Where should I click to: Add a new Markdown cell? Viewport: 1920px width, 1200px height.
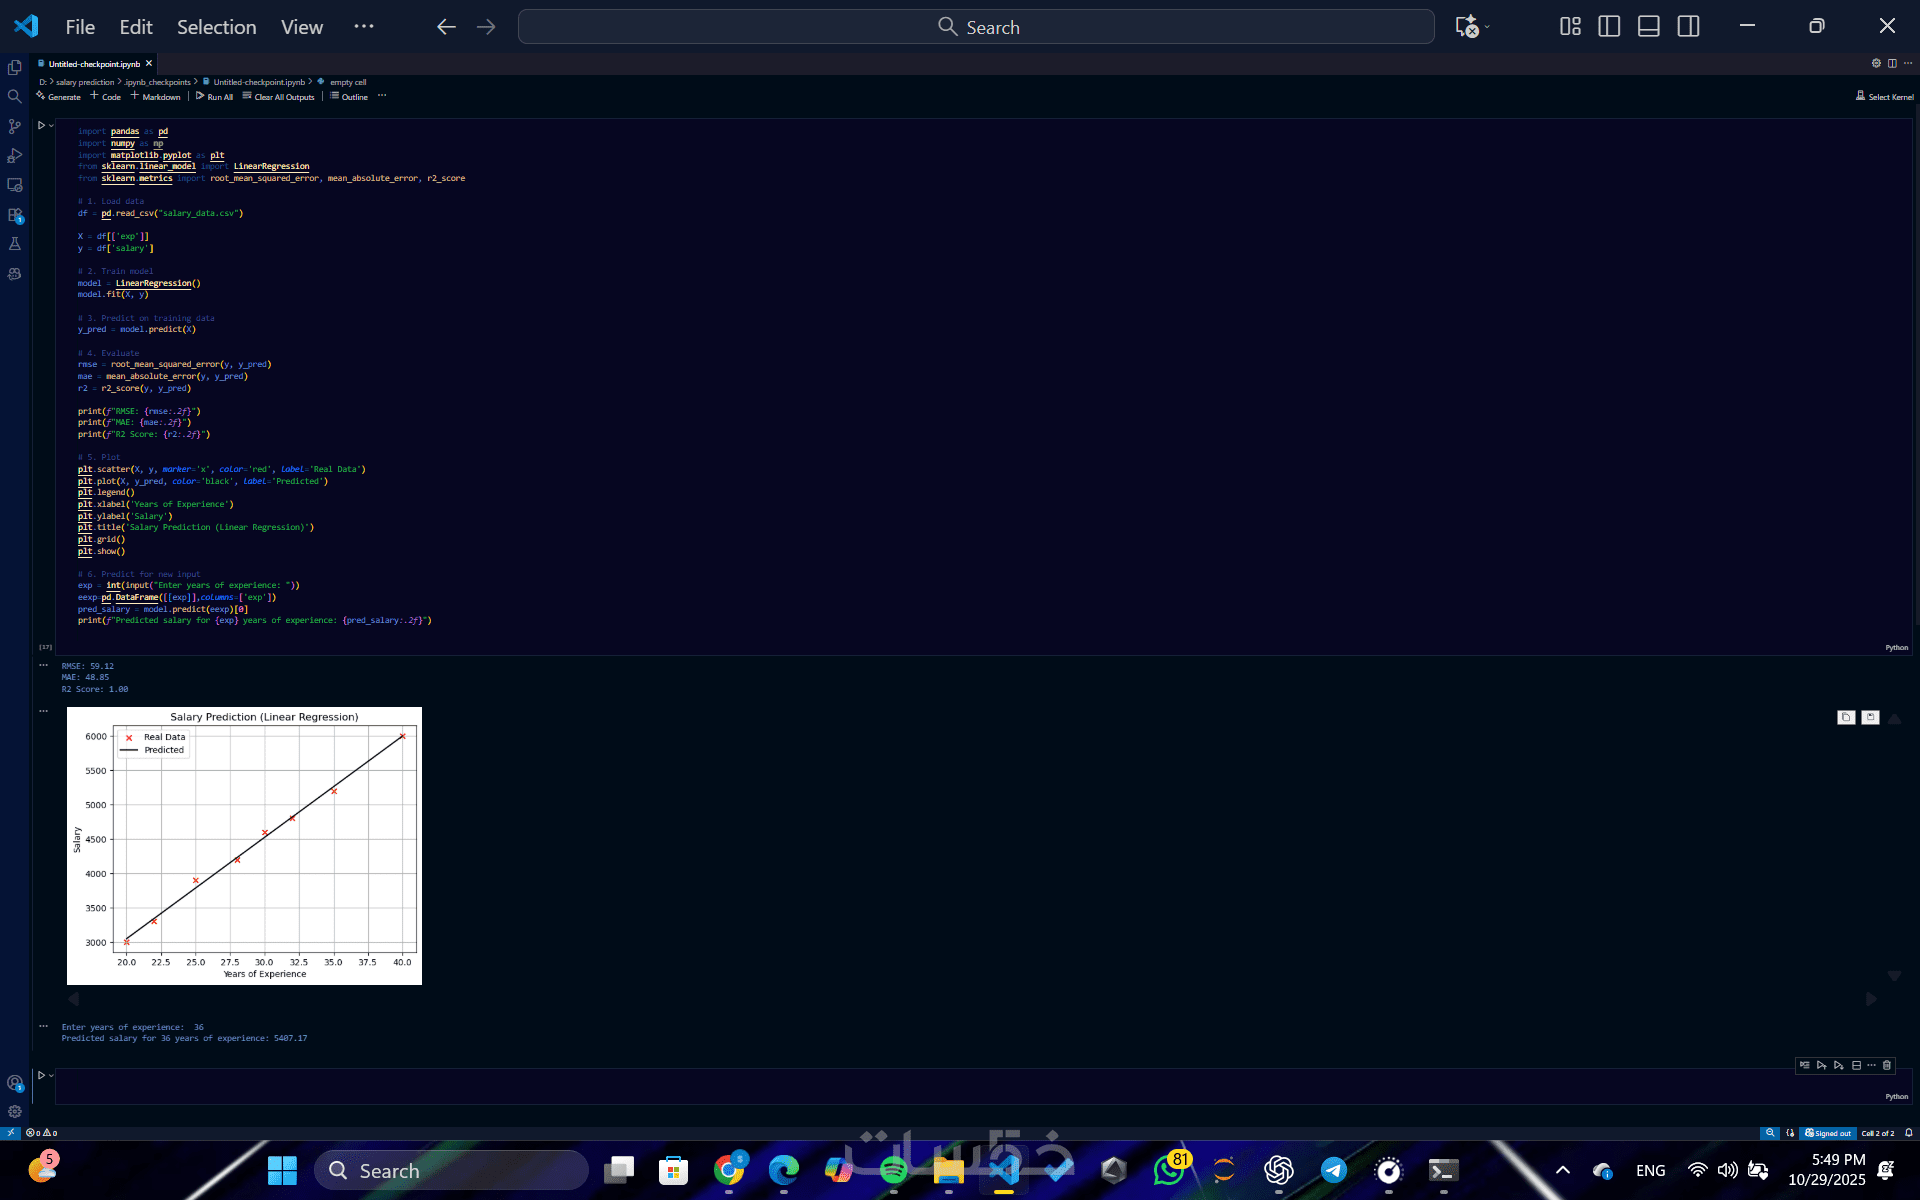coord(155,97)
